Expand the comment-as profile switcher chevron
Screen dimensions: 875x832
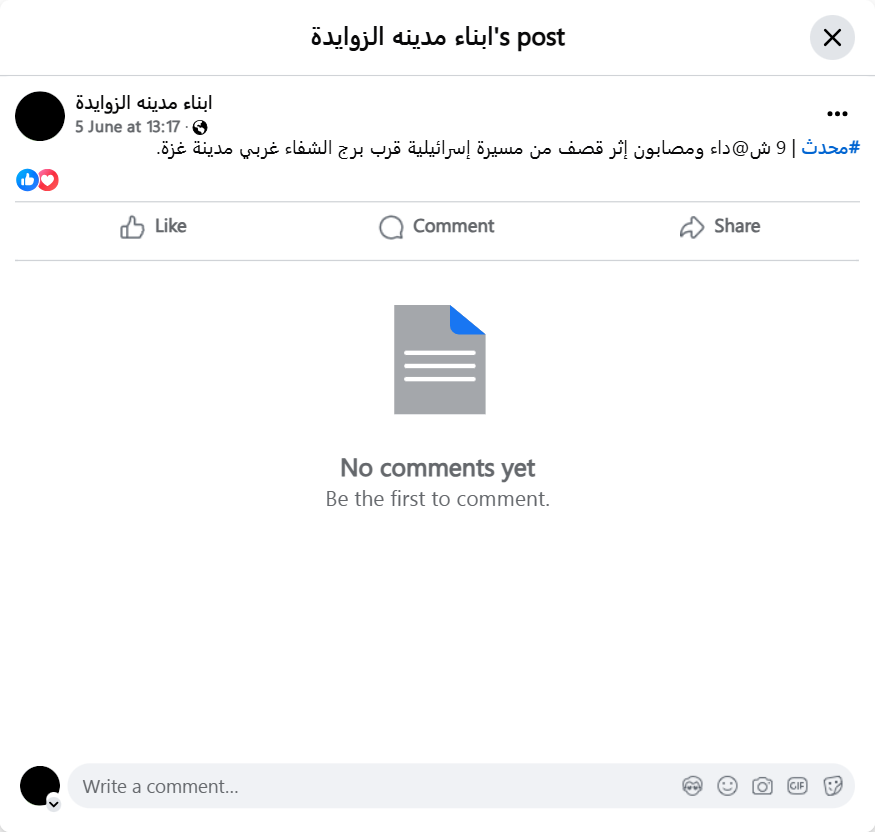54,804
